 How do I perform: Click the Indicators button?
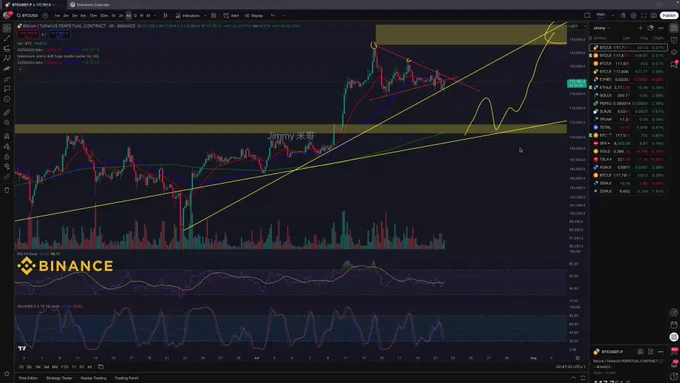[188, 16]
